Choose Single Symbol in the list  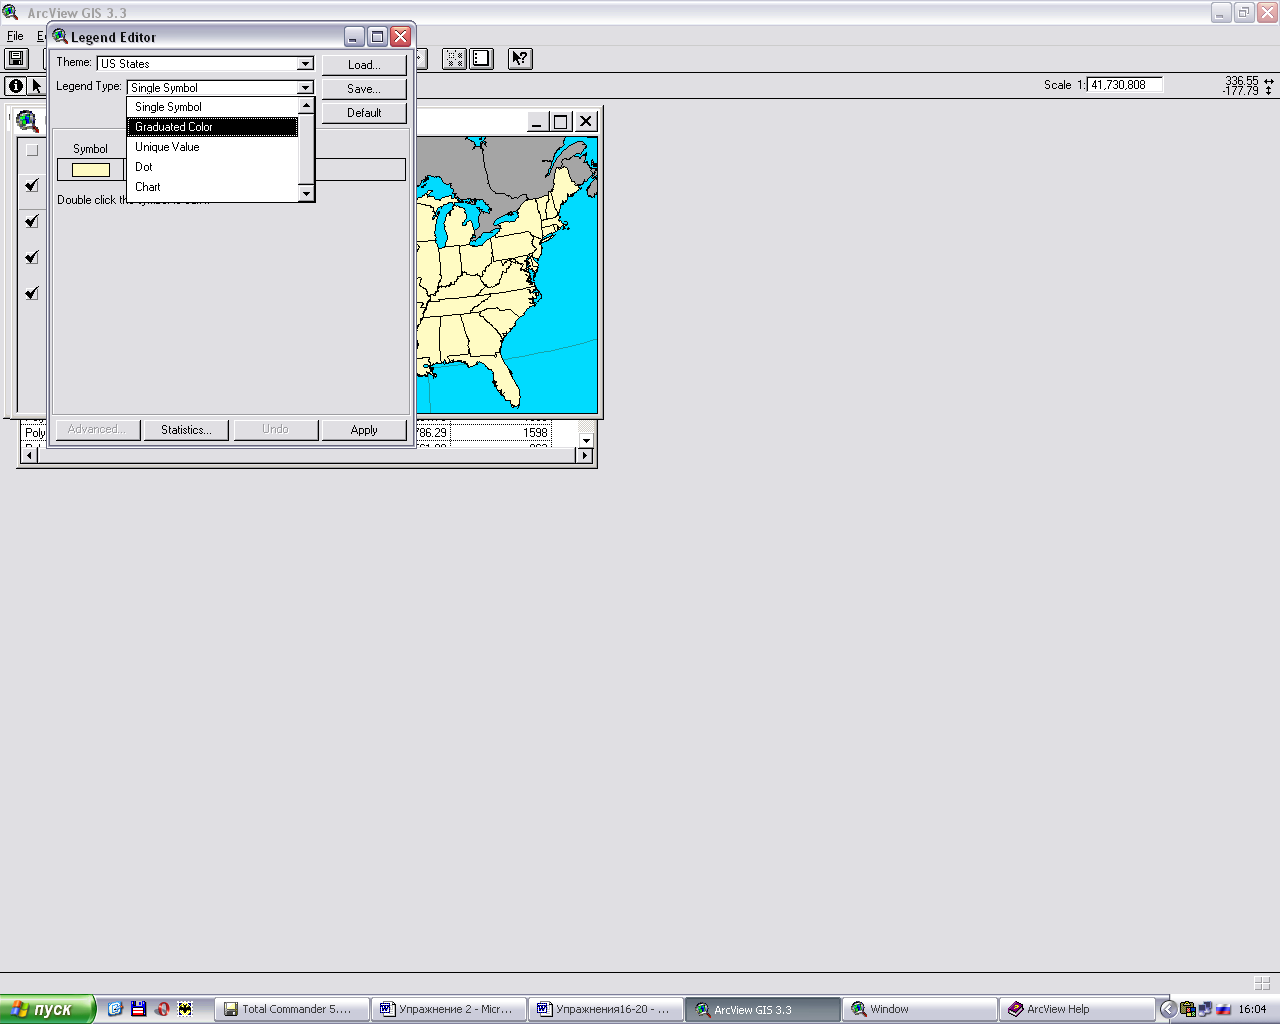(x=212, y=107)
